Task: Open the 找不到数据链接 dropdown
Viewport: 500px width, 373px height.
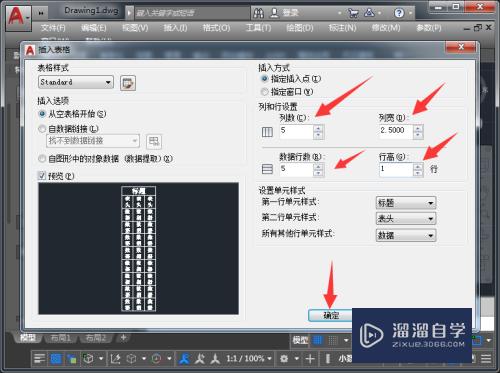Action: (x=93, y=141)
